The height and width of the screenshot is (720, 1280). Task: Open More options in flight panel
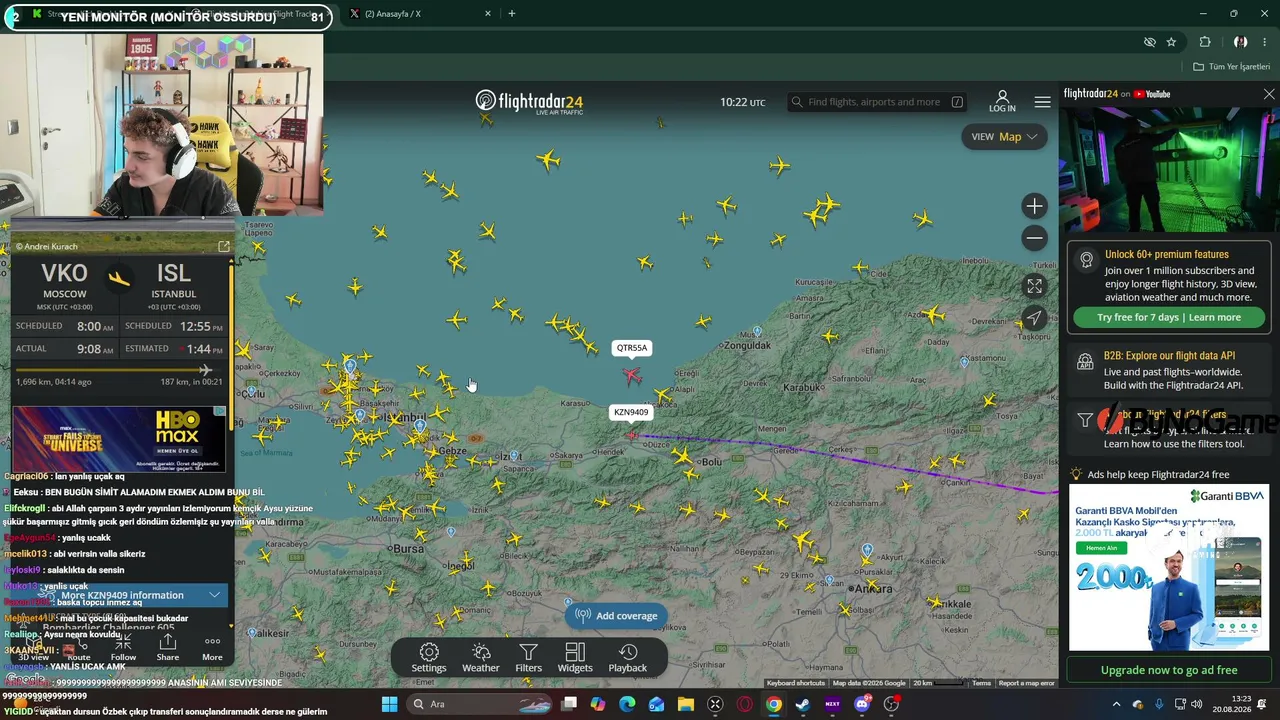click(x=212, y=647)
